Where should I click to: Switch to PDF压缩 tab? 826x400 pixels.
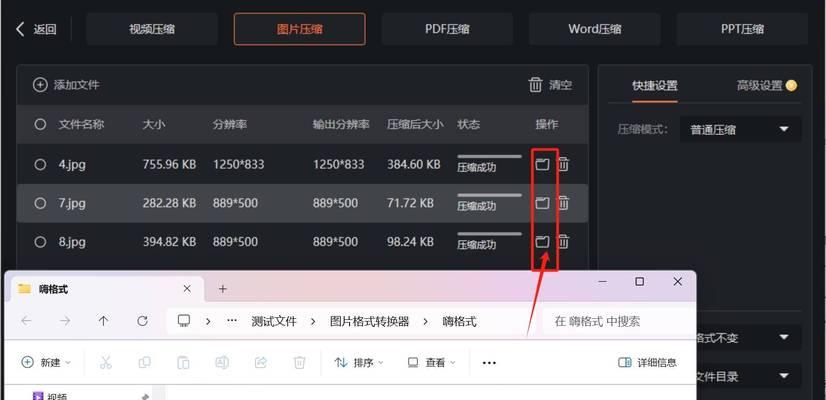click(447, 30)
